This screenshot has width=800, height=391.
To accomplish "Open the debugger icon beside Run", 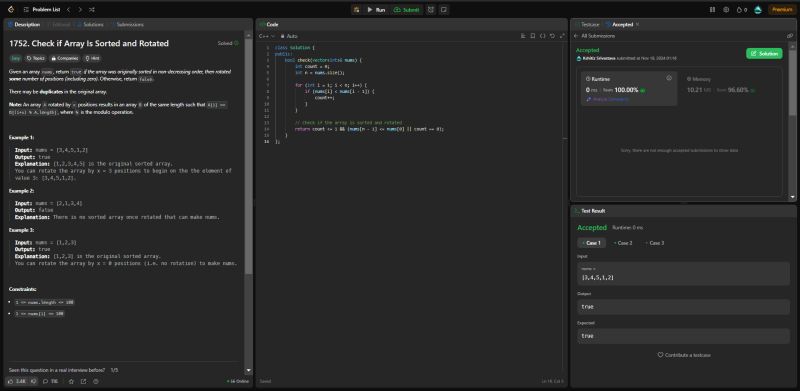I will (356, 10).
